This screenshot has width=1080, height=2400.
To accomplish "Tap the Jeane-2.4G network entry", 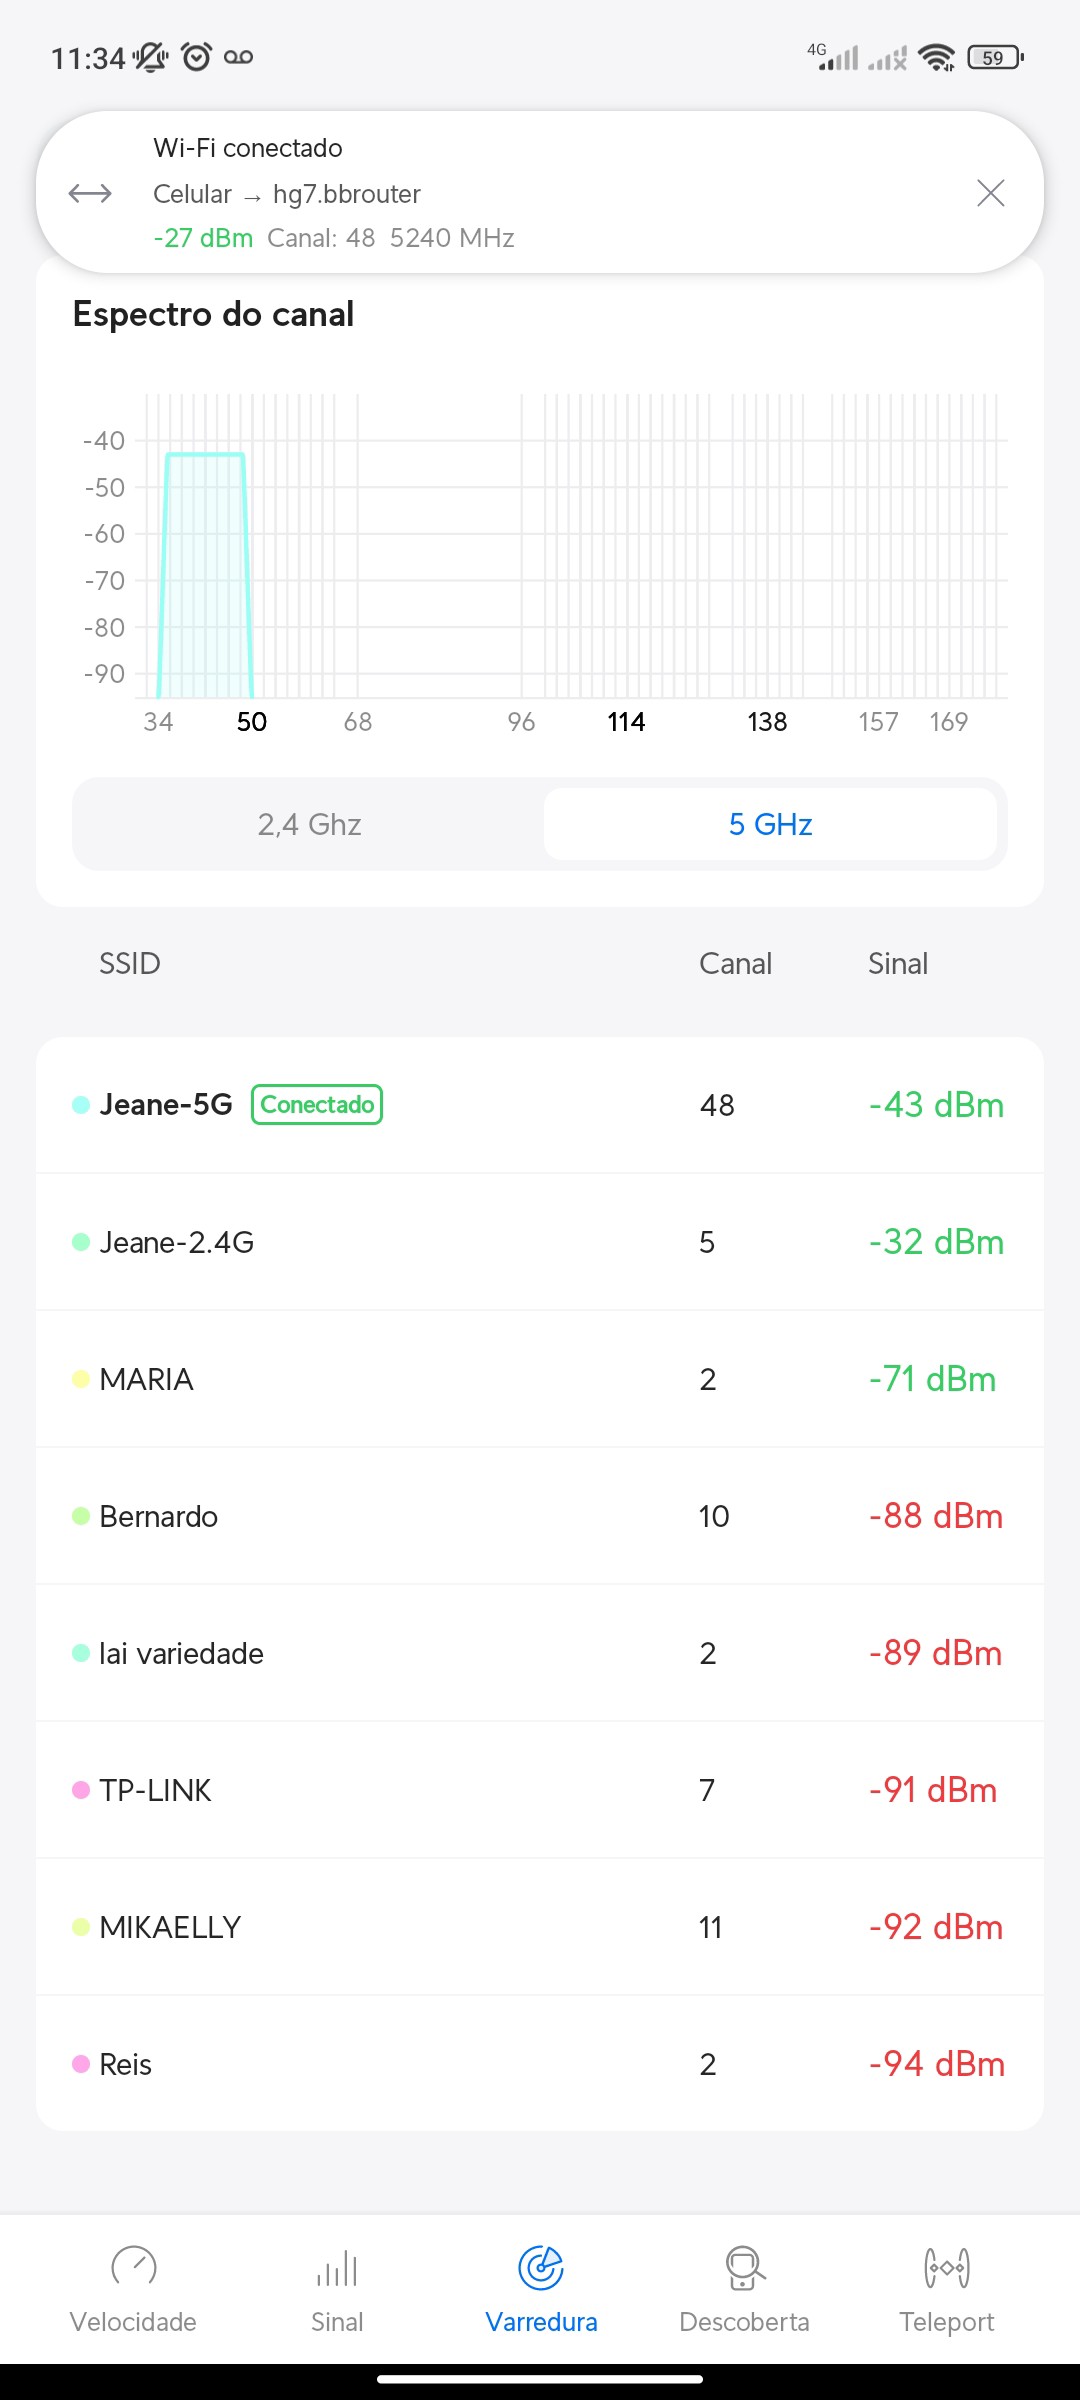I will [540, 1242].
